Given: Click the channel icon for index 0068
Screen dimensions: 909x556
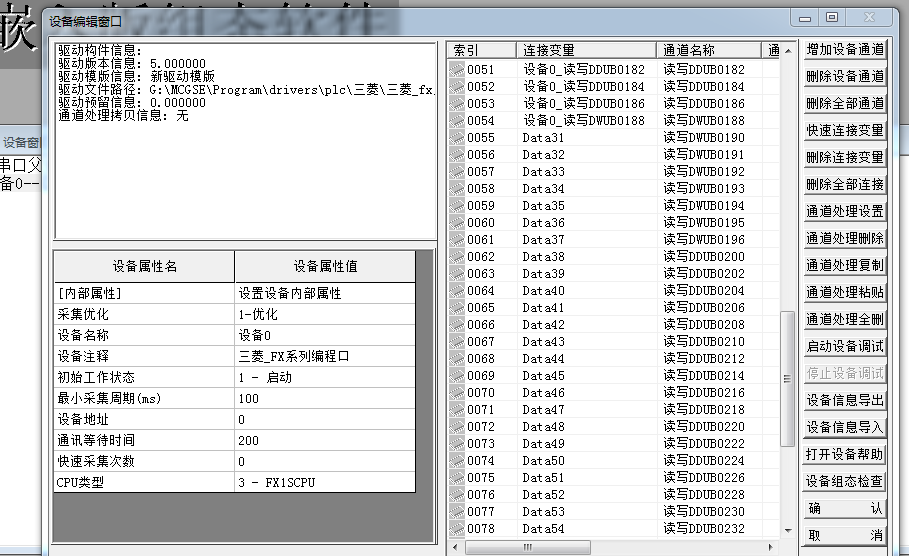Looking at the screenshot, I should click(x=457, y=358).
